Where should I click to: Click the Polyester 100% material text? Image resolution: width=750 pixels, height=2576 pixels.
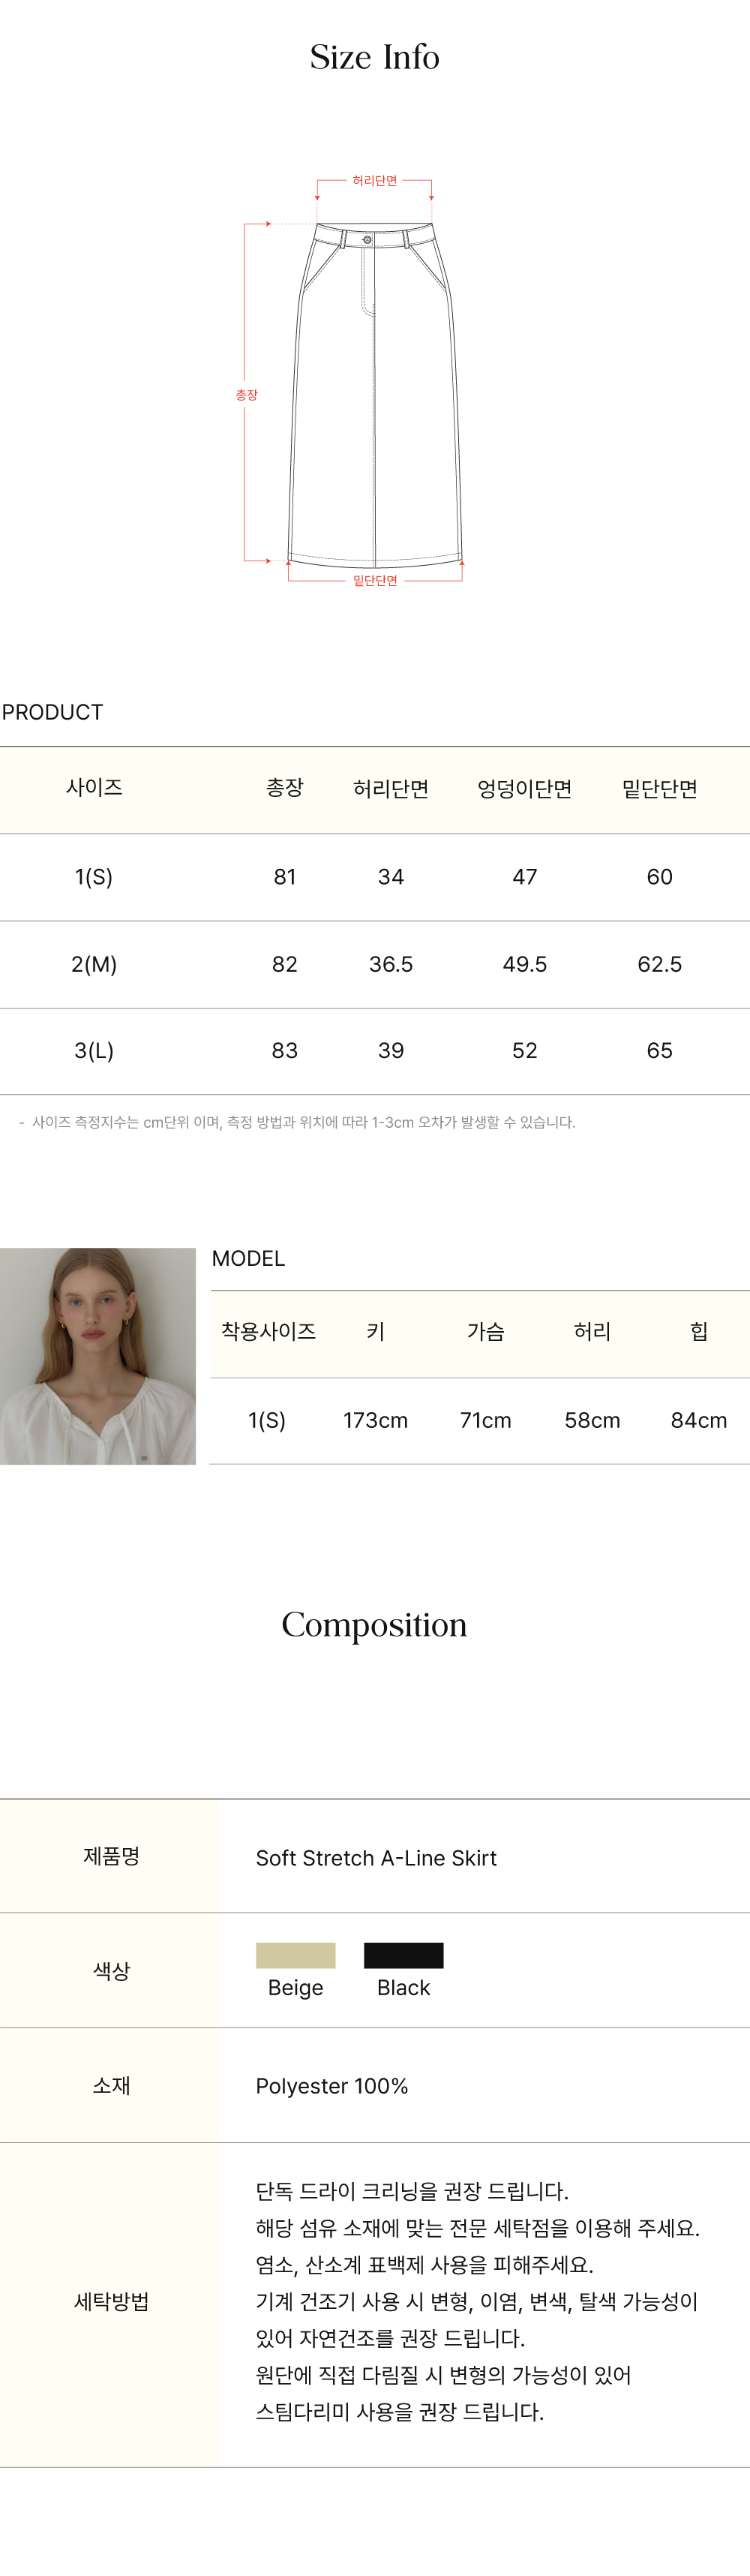(x=332, y=2086)
